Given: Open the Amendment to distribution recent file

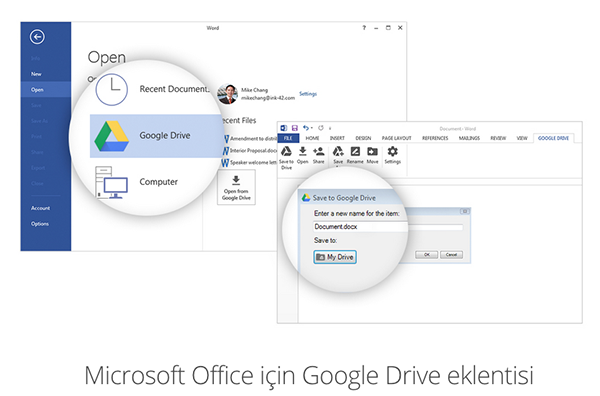Looking at the screenshot, I should click(250, 139).
